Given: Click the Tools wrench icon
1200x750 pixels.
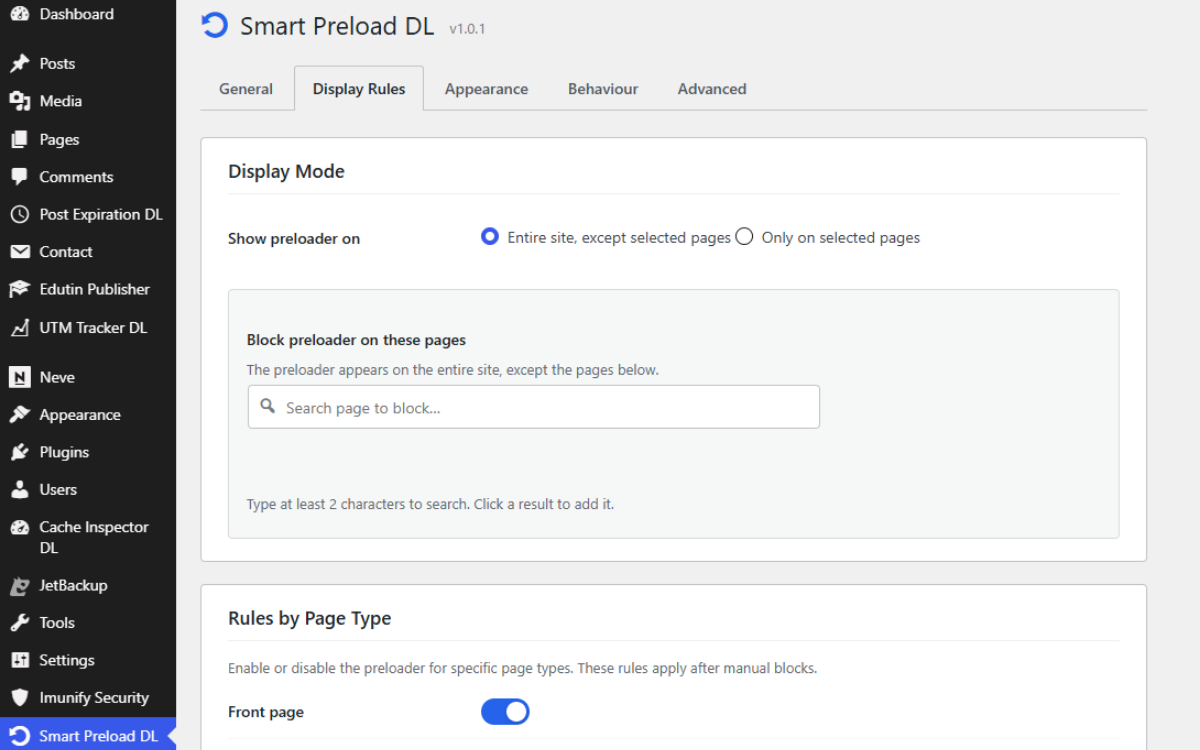Looking at the screenshot, I should click(19, 622).
